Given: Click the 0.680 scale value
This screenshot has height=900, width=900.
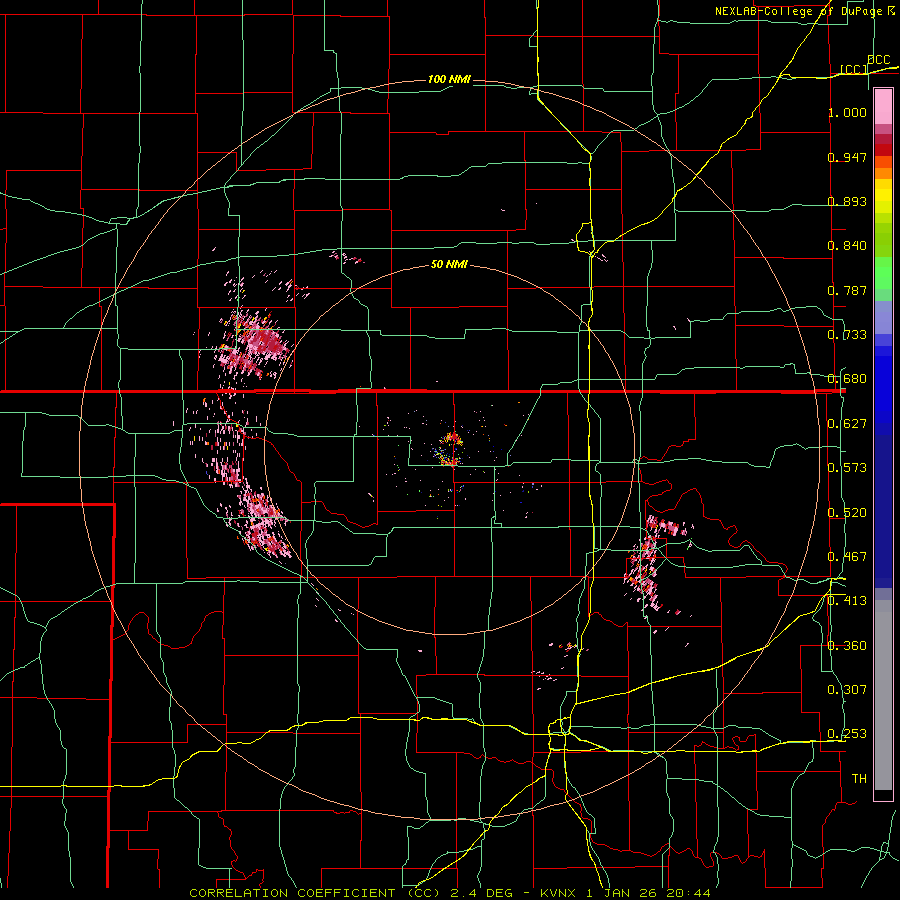Looking at the screenshot, I should pos(847,379).
